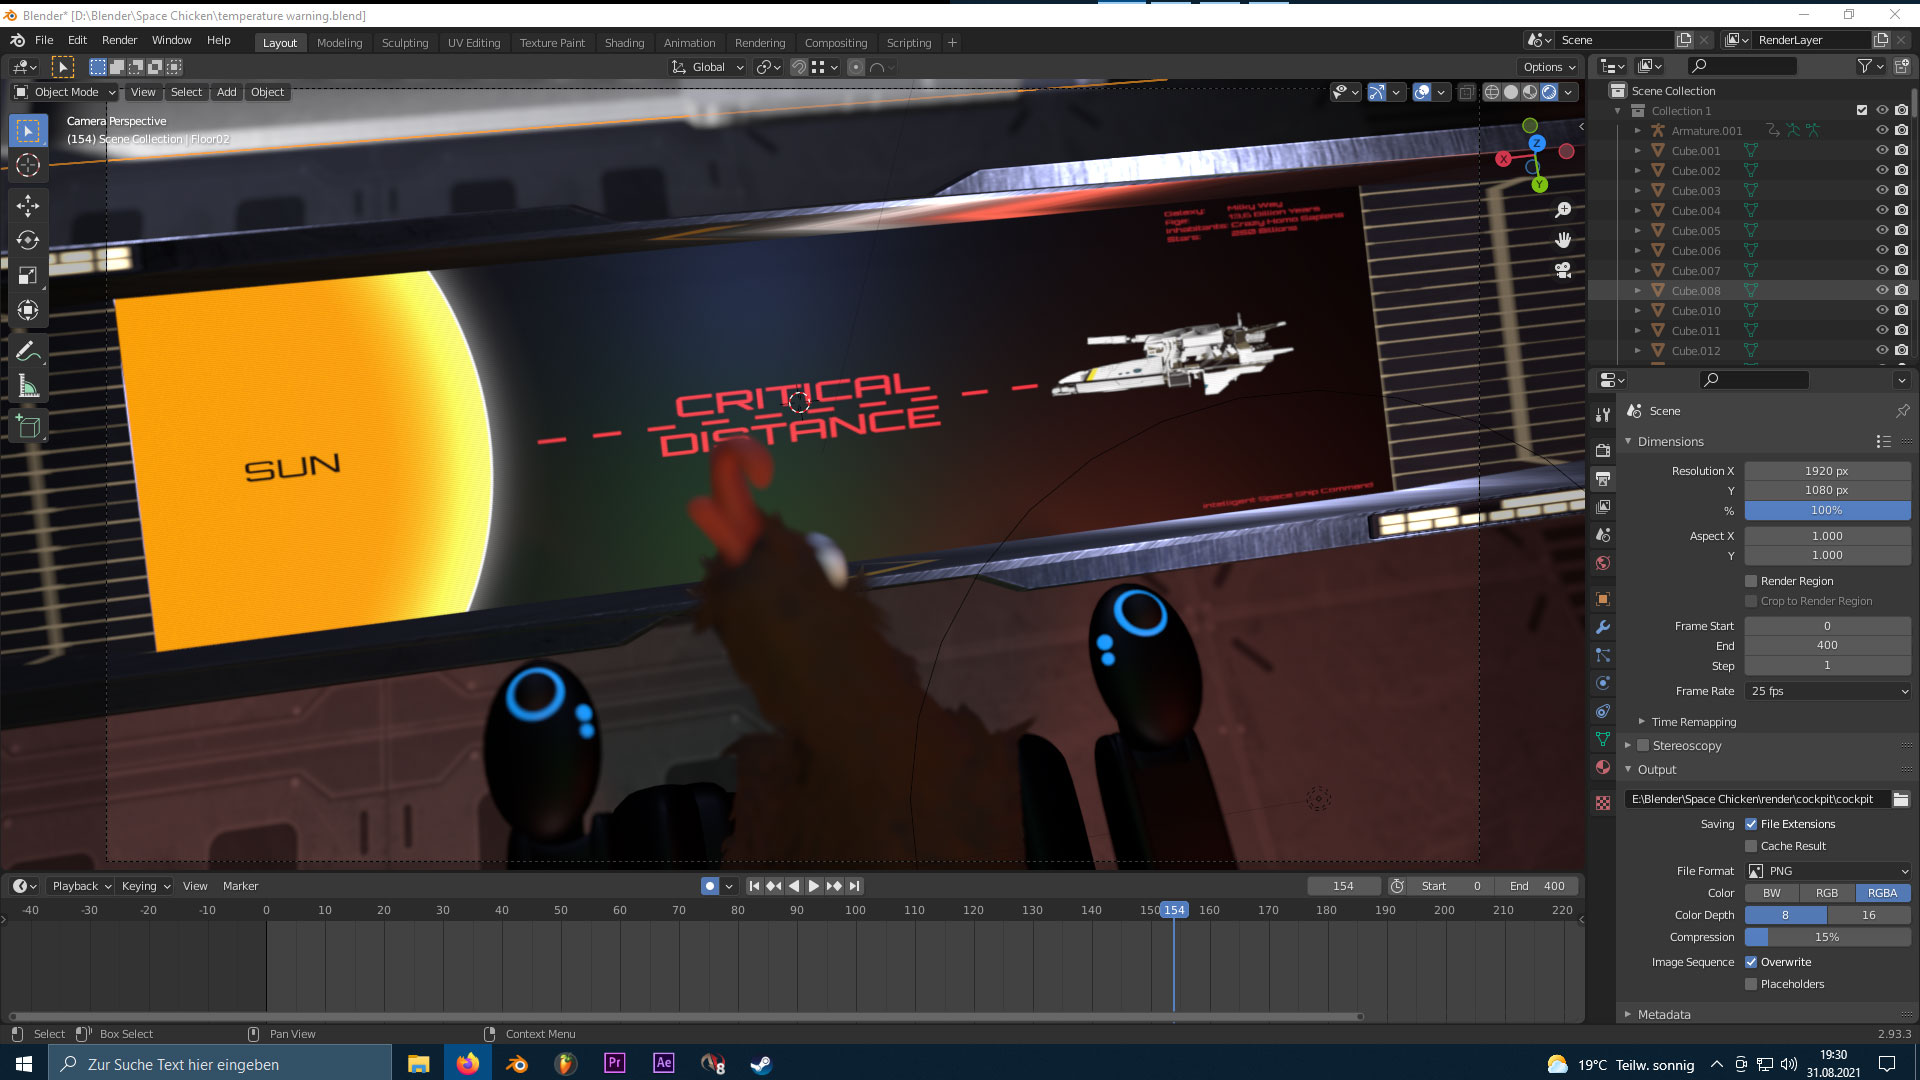The image size is (1920, 1080).
Task: Open the Modifier properties wrench tab
Action: 1603,627
